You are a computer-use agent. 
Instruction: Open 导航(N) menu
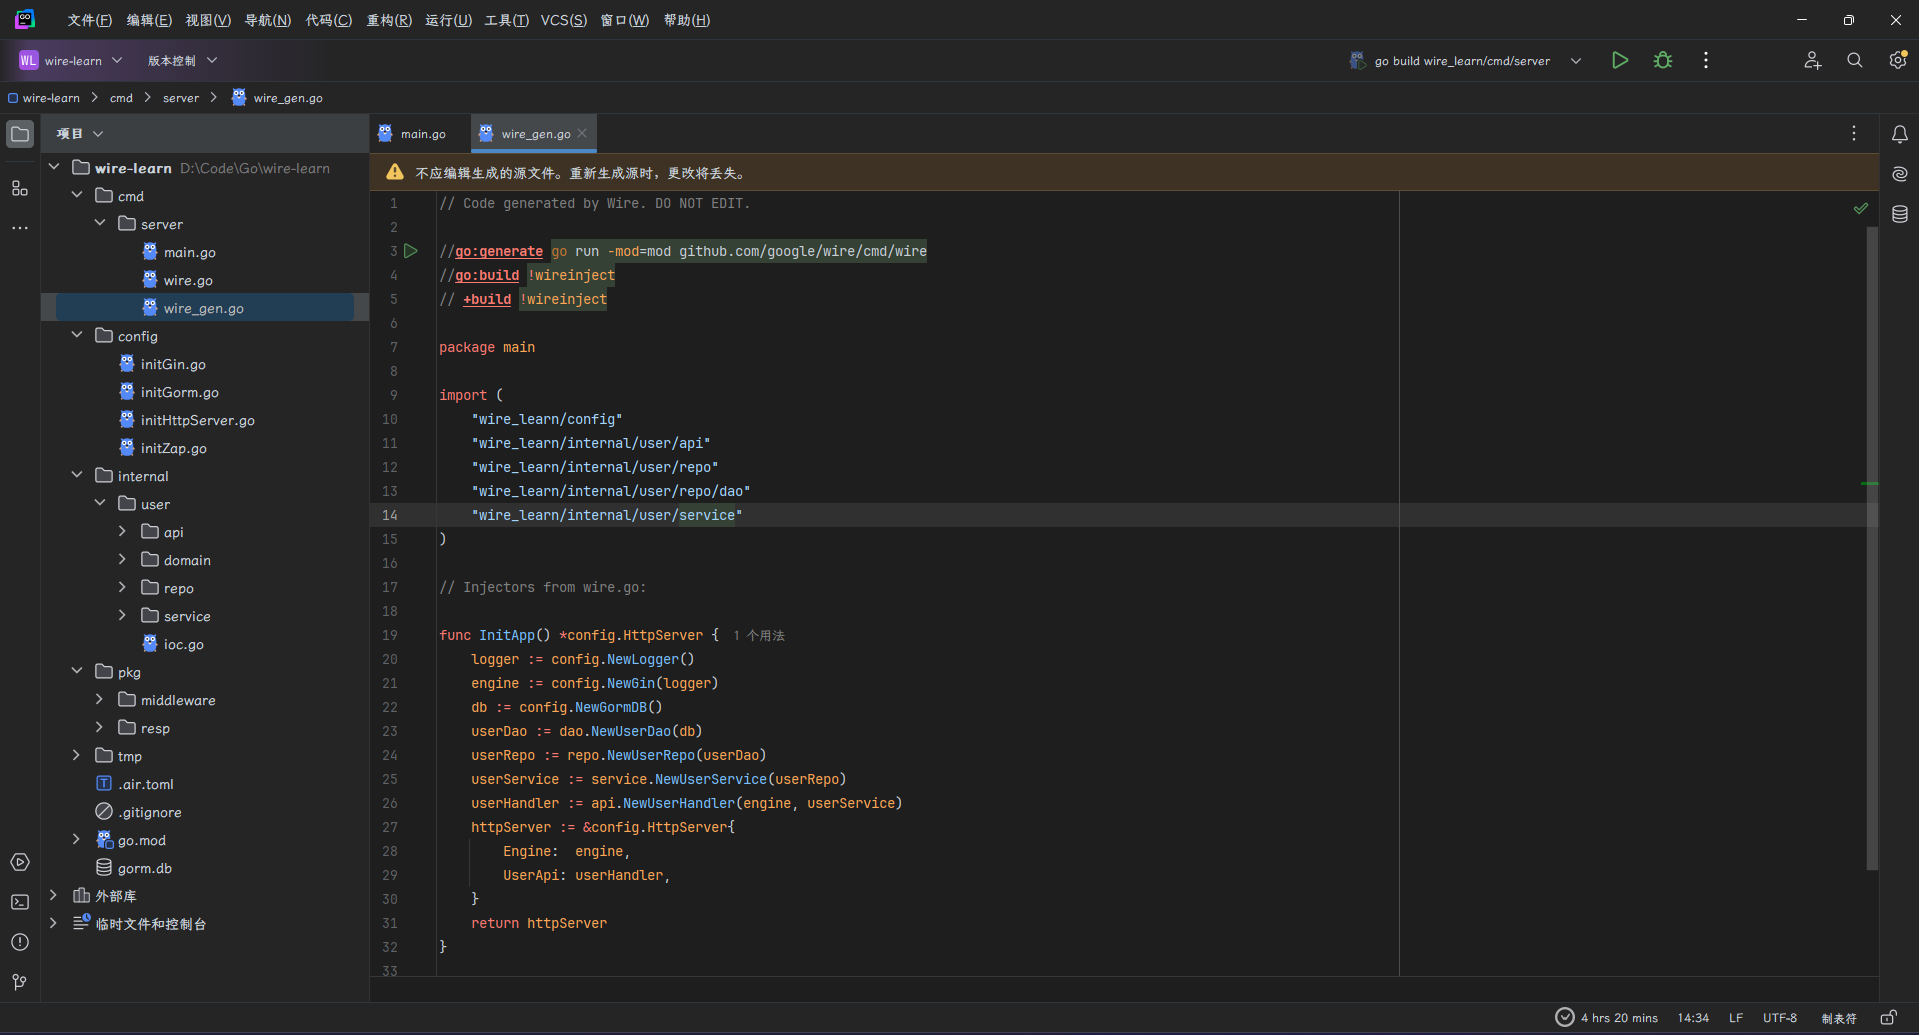(268, 20)
